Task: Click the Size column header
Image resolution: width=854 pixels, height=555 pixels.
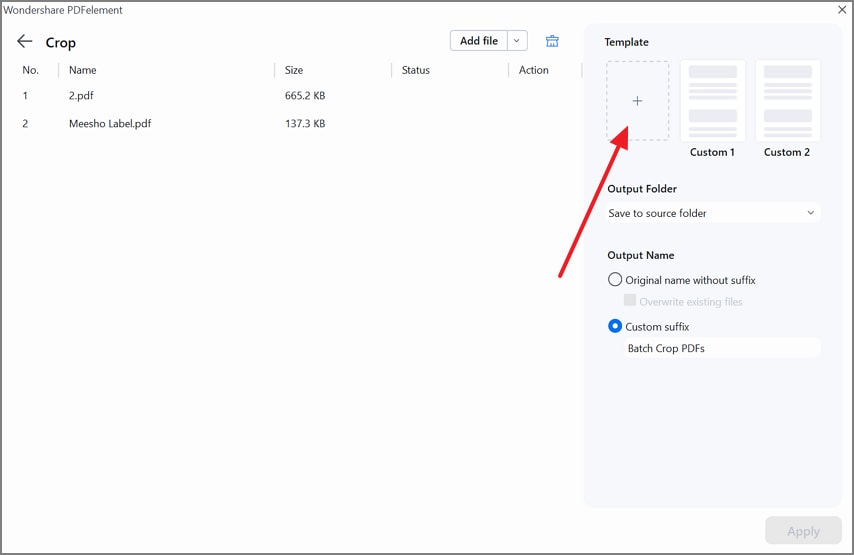Action: coord(294,70)
